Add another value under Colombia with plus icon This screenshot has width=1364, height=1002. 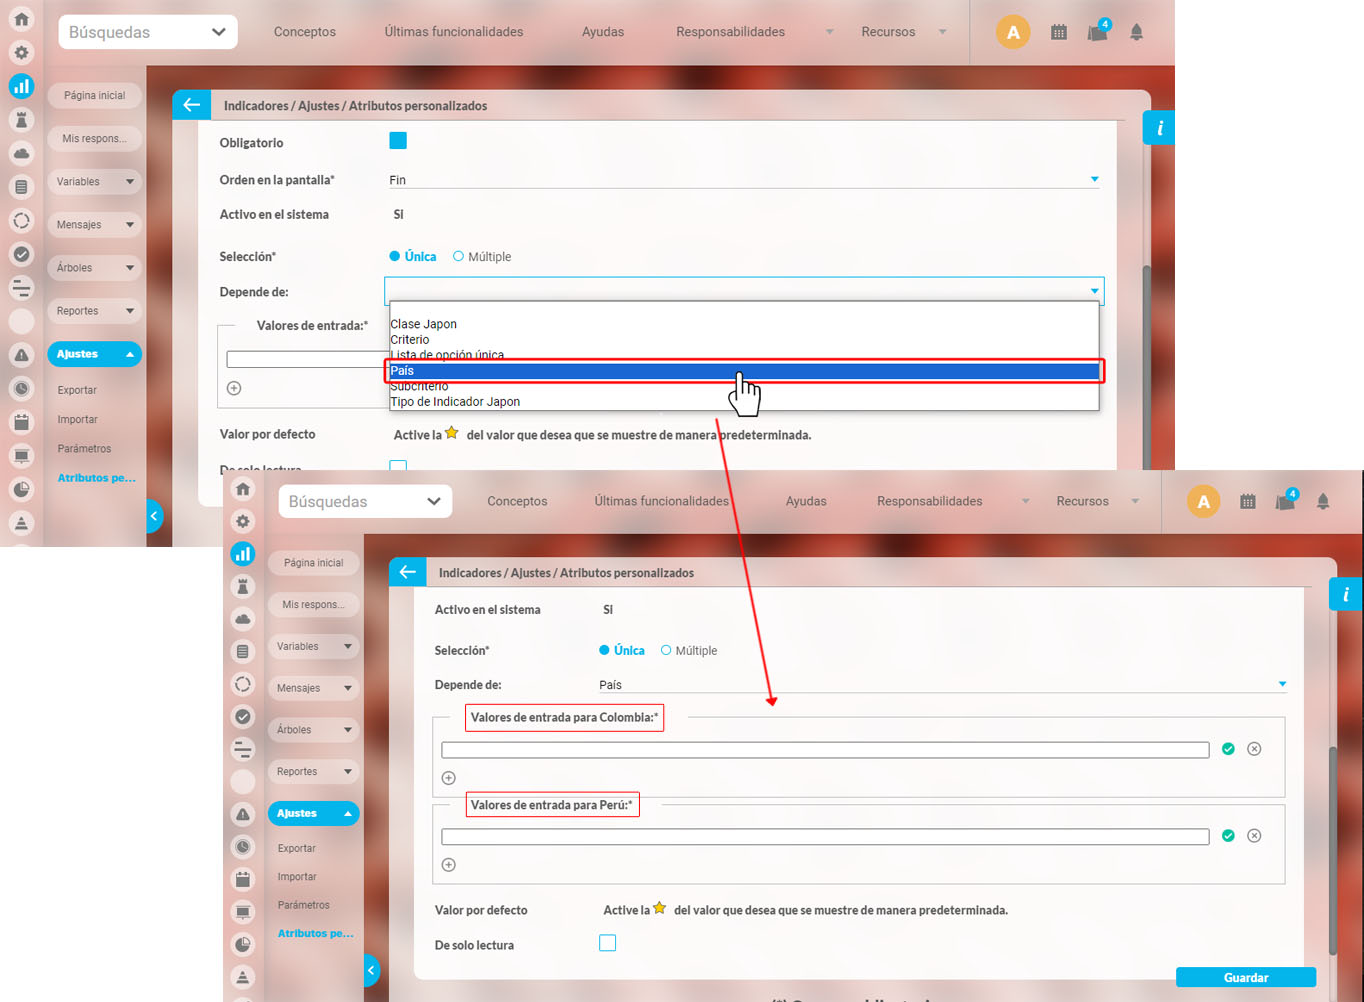(x=449, y=778)
